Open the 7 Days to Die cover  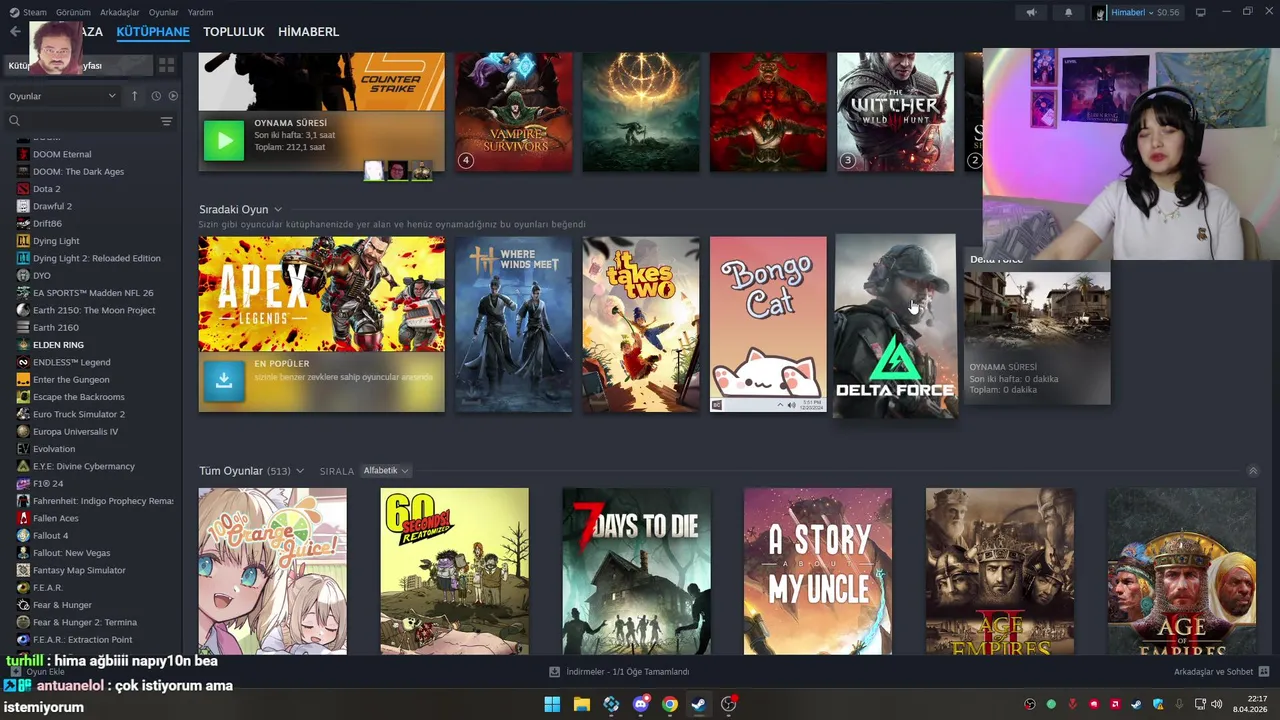click(636, 571)
